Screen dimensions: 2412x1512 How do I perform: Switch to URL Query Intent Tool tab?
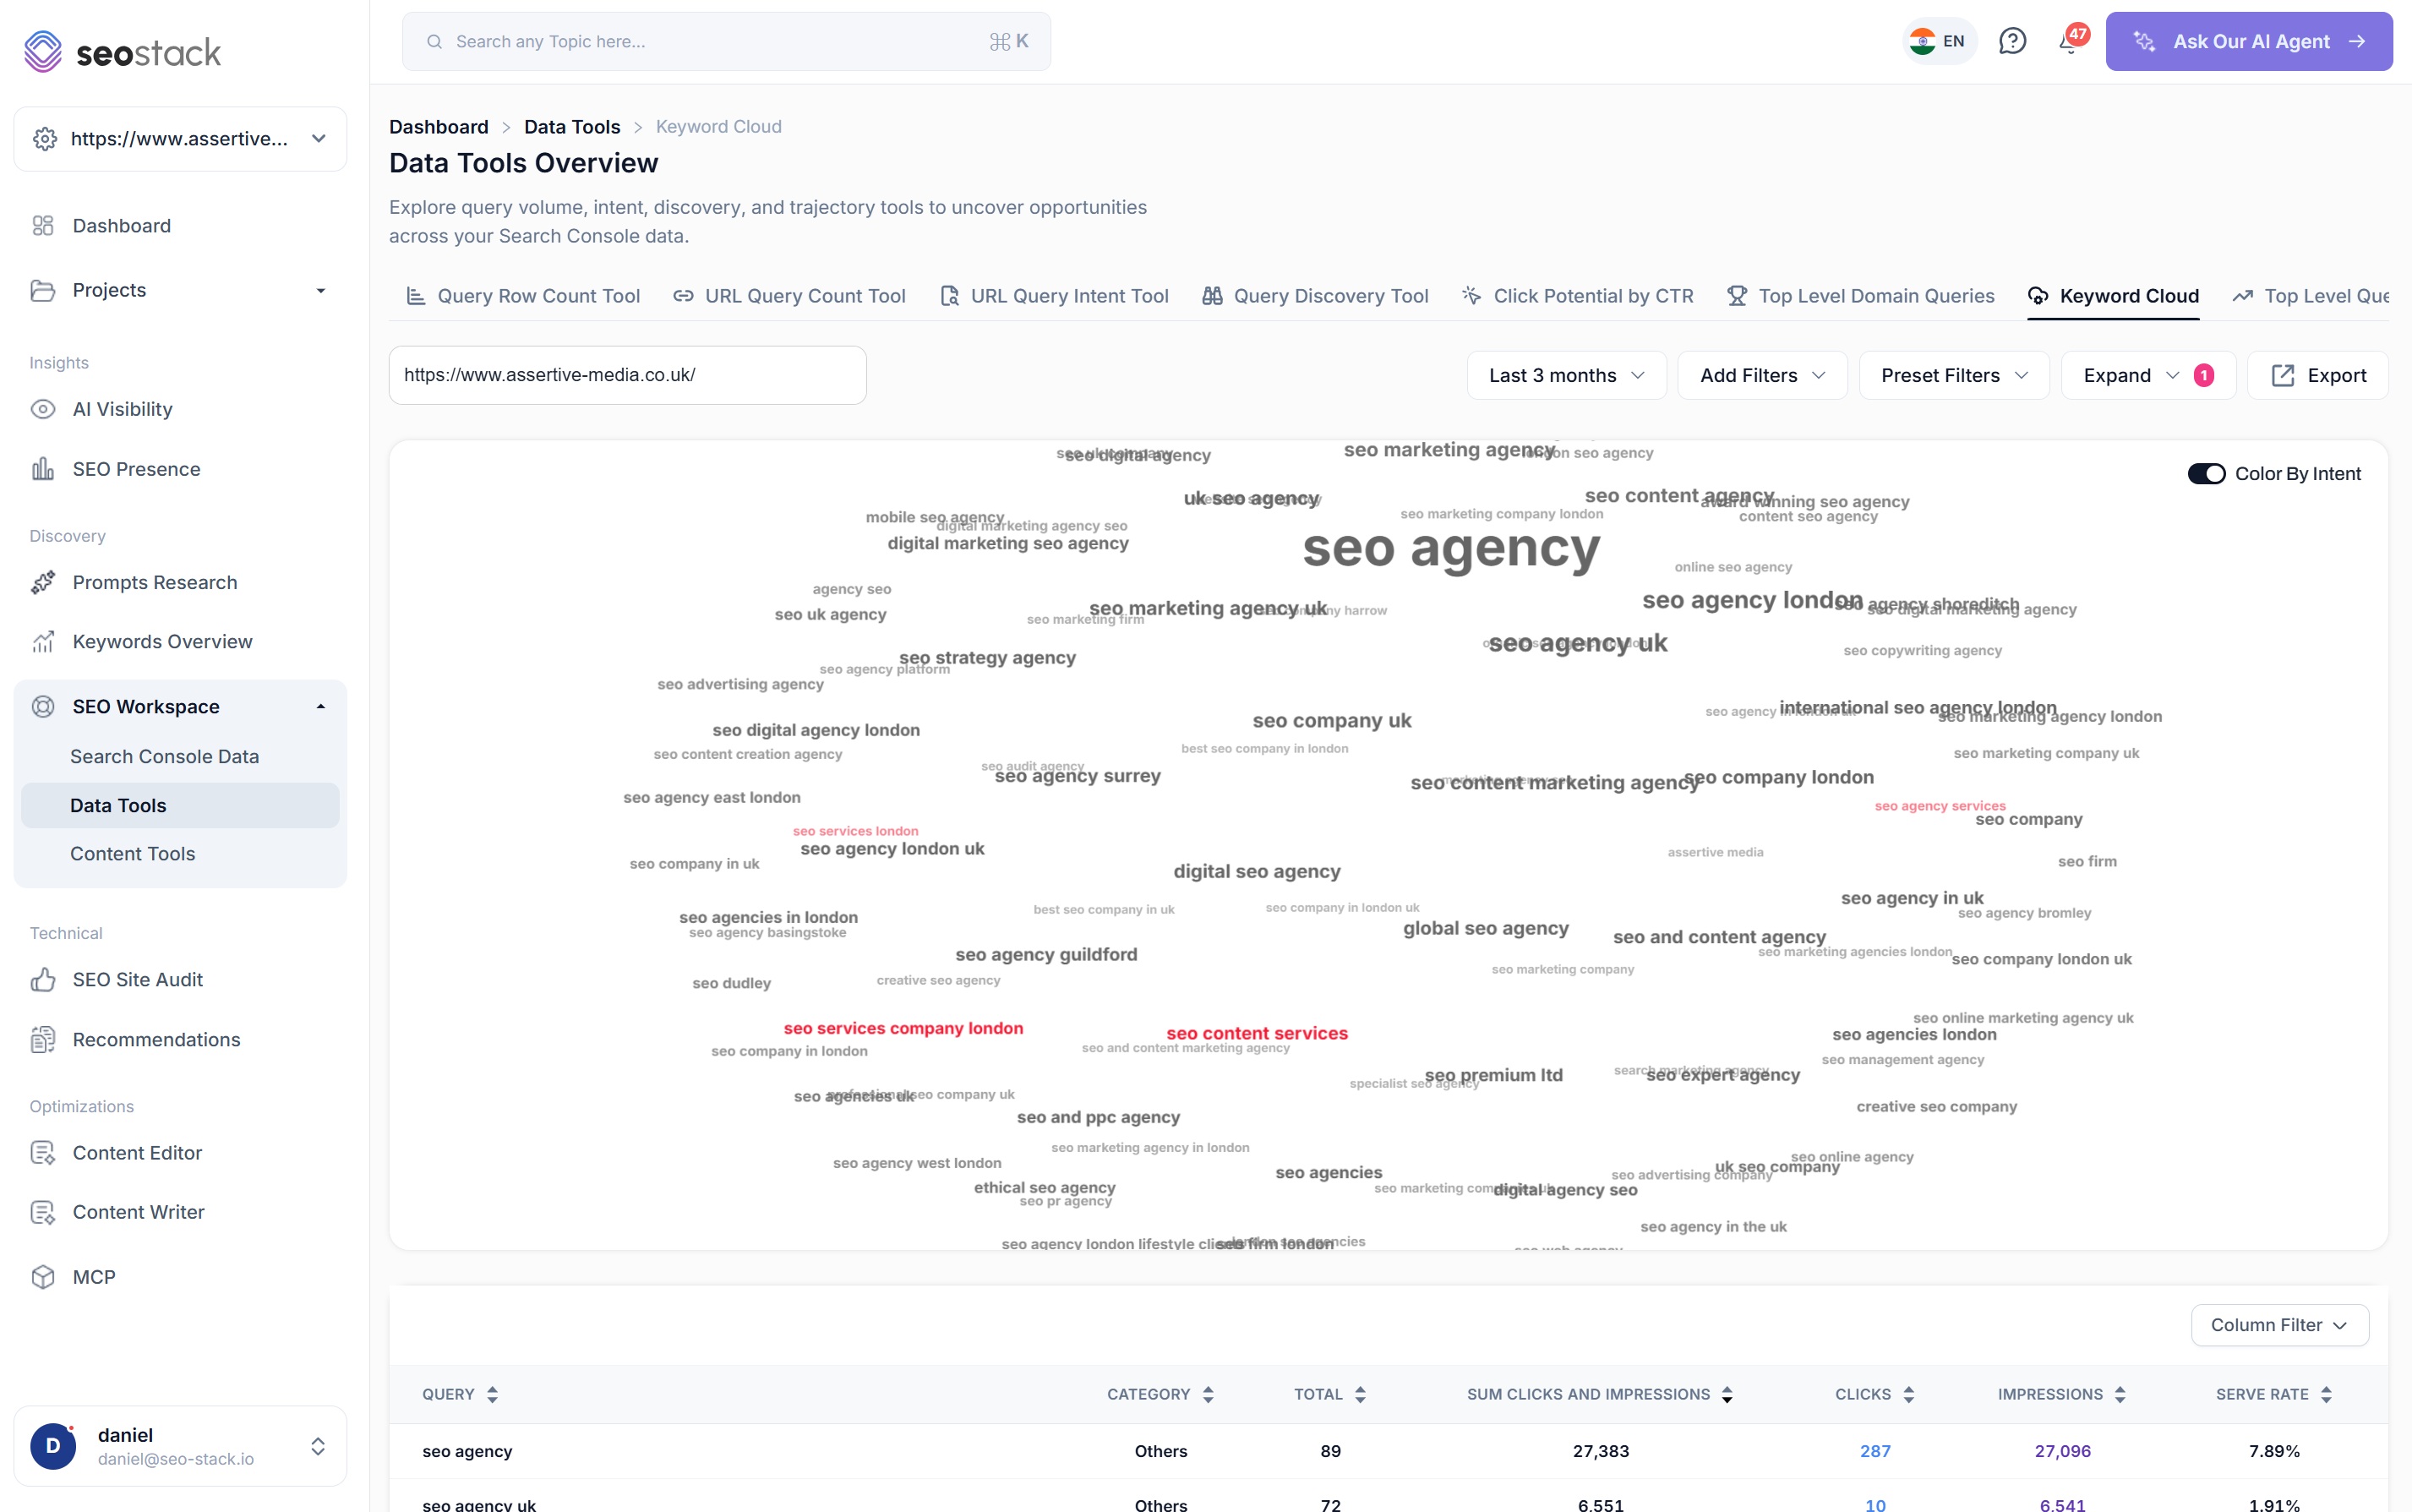[1054, 296]
